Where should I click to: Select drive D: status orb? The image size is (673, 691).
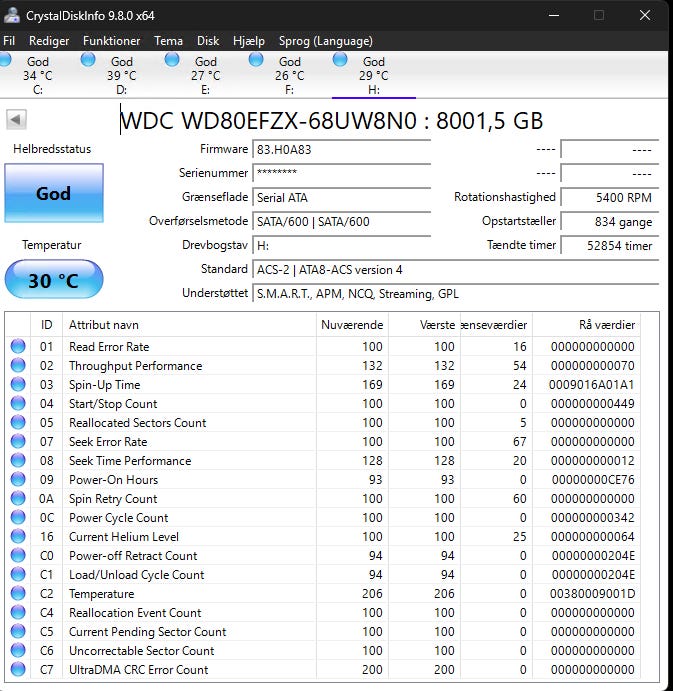click(x=88, y=60)
